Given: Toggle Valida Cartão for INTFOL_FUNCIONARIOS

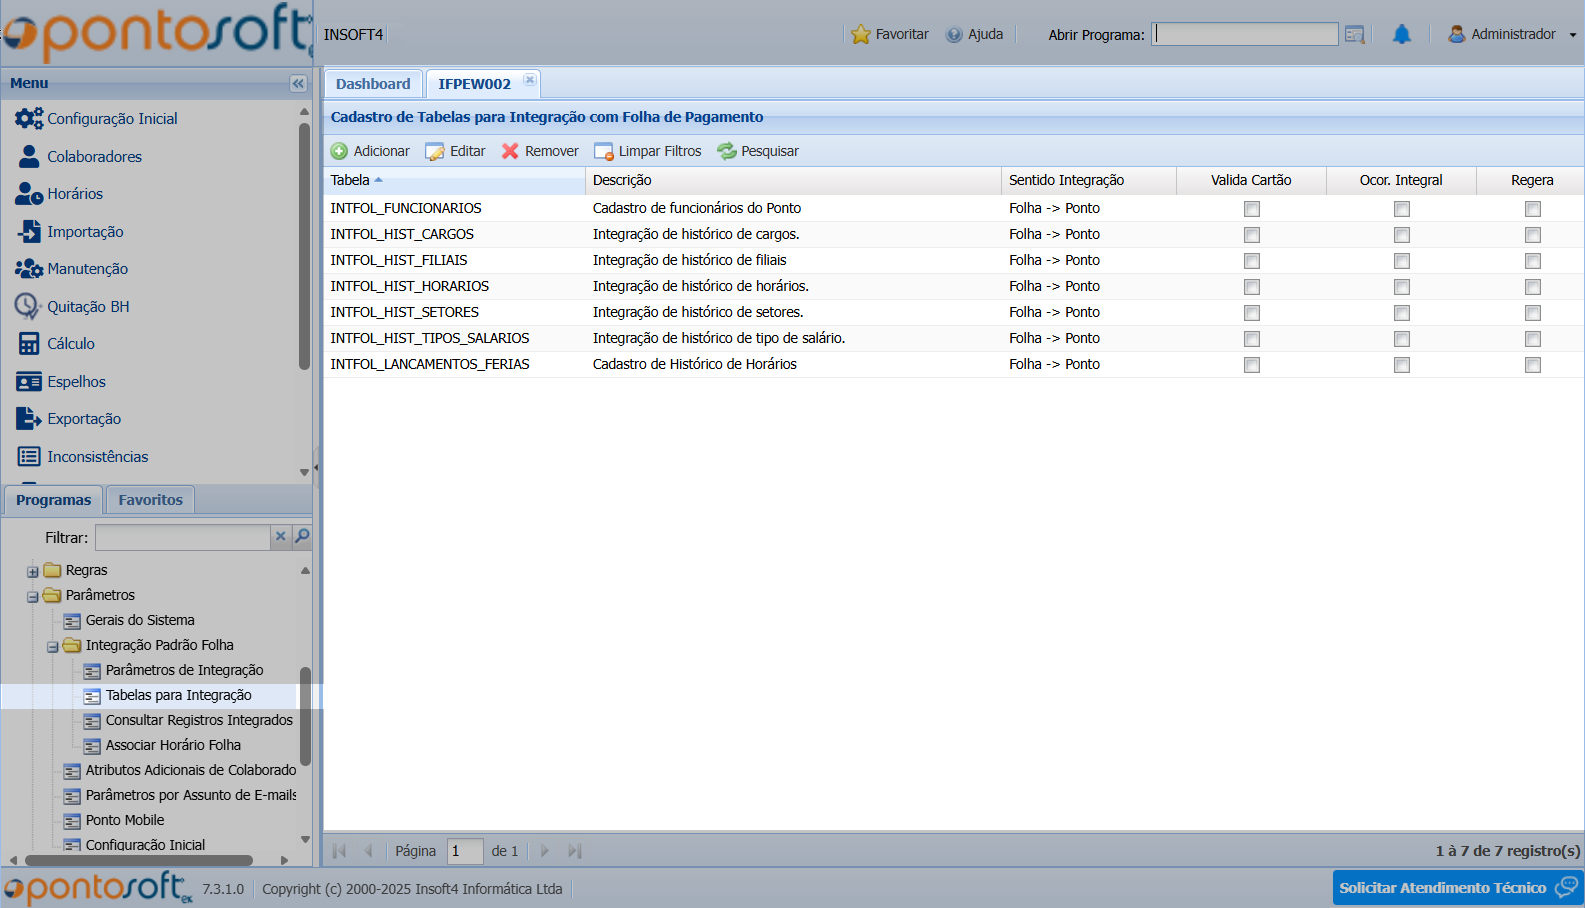Looking at the screenshot, I should [1251, 209].
